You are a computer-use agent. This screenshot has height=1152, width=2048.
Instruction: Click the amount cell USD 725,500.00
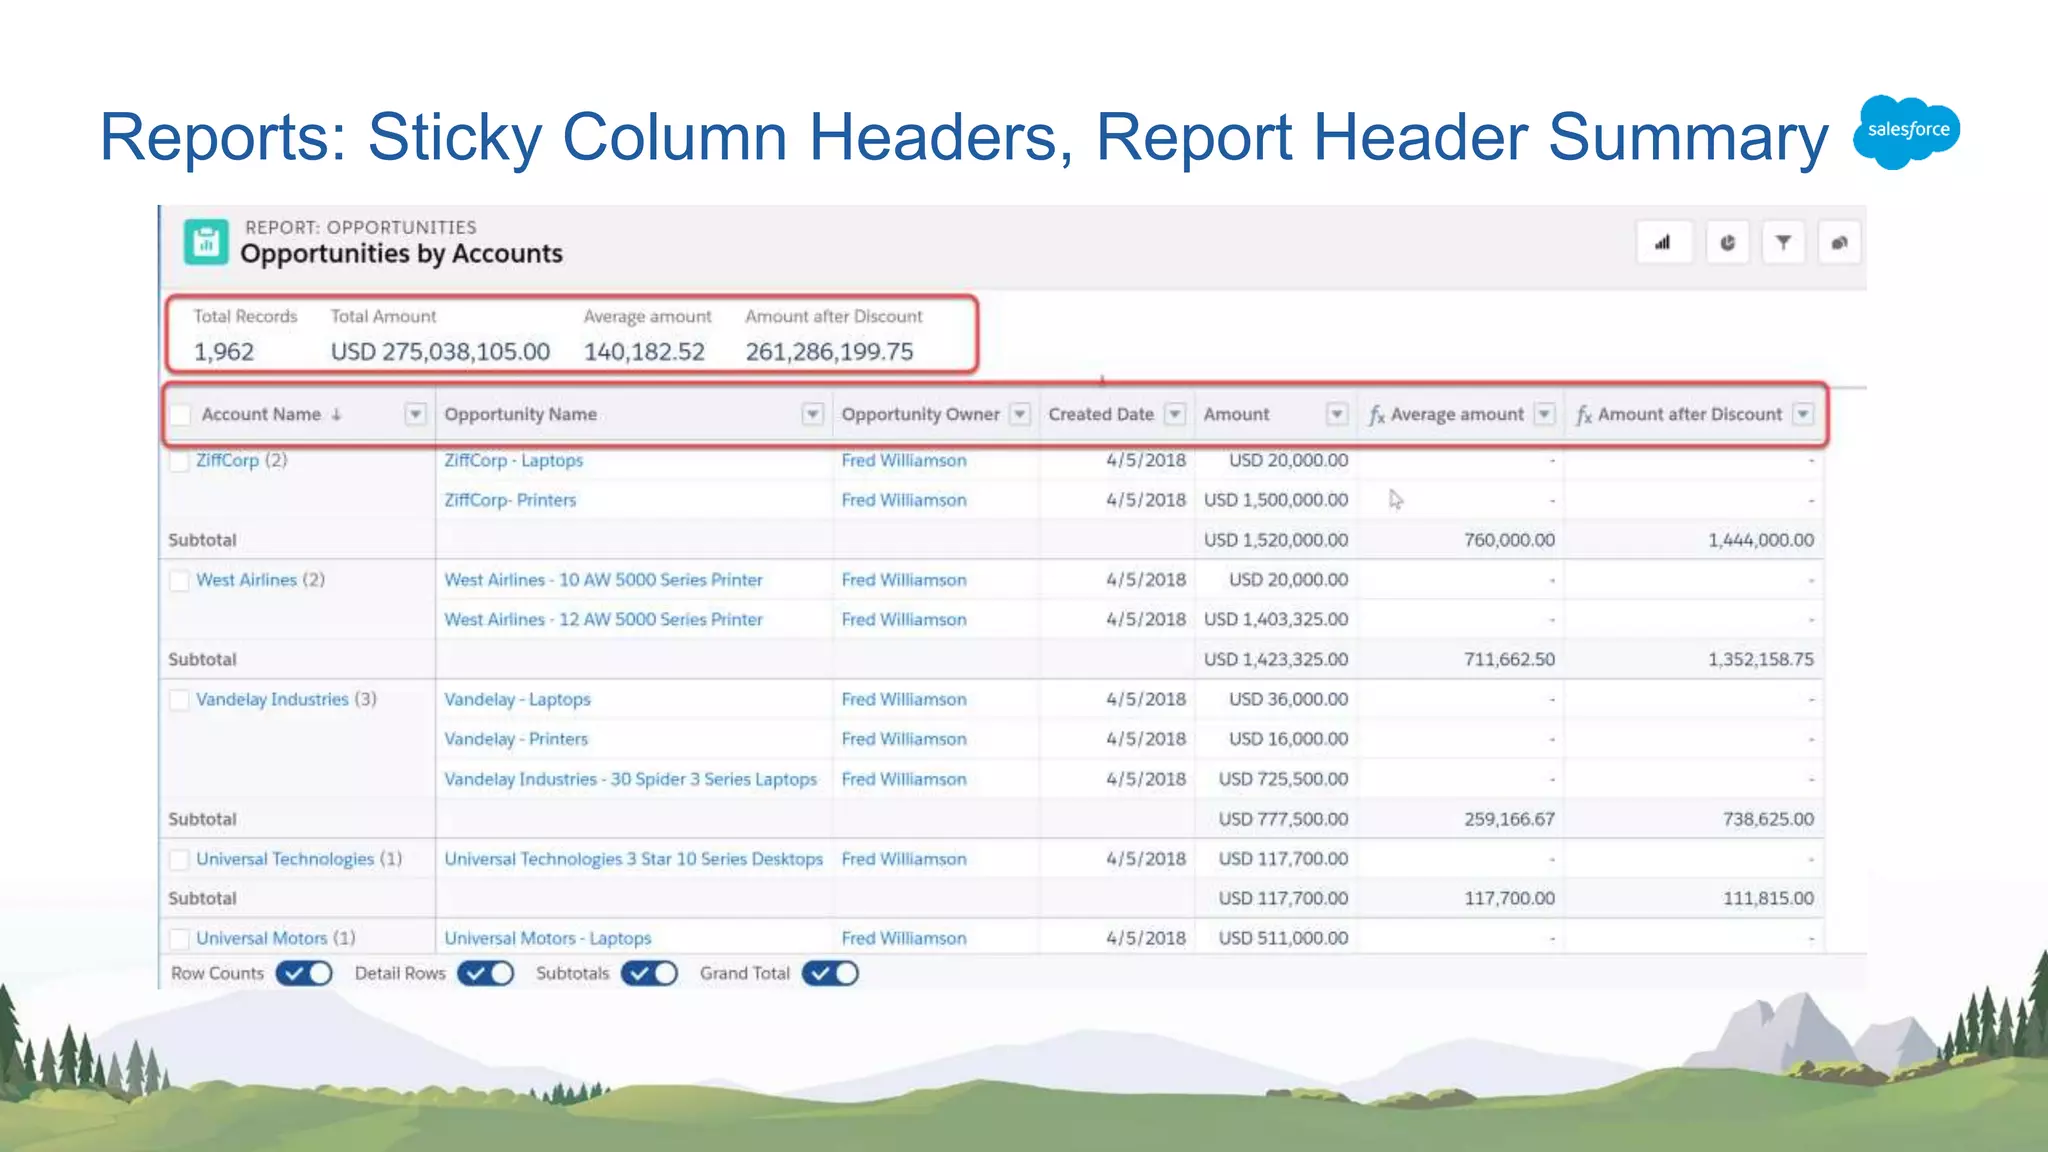tap(1283, 779)
